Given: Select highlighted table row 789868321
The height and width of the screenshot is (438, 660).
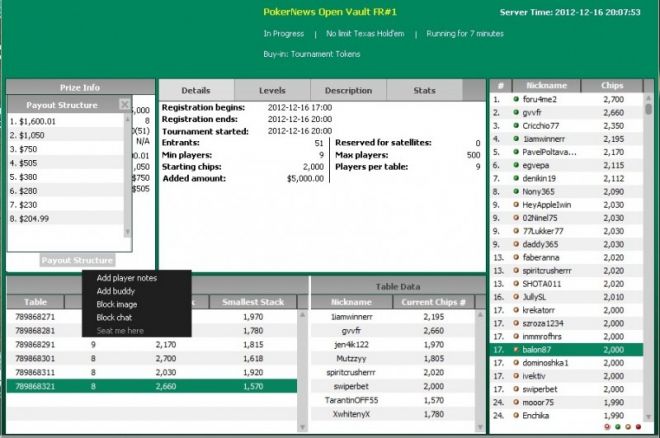Looking at the screenshot, I should point(152,386).
